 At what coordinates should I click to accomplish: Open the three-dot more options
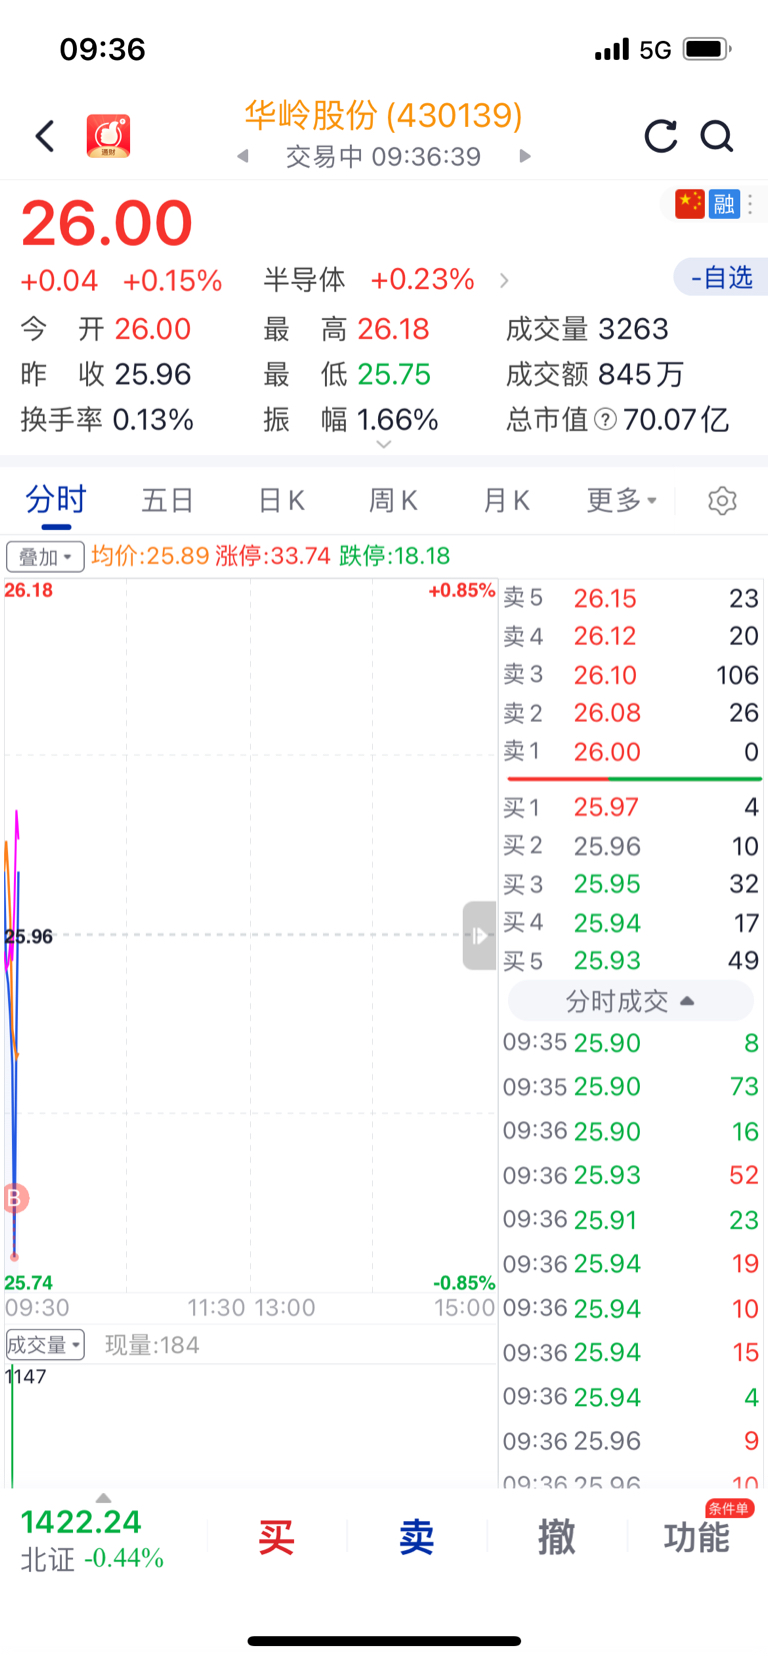tap(751, 204)
